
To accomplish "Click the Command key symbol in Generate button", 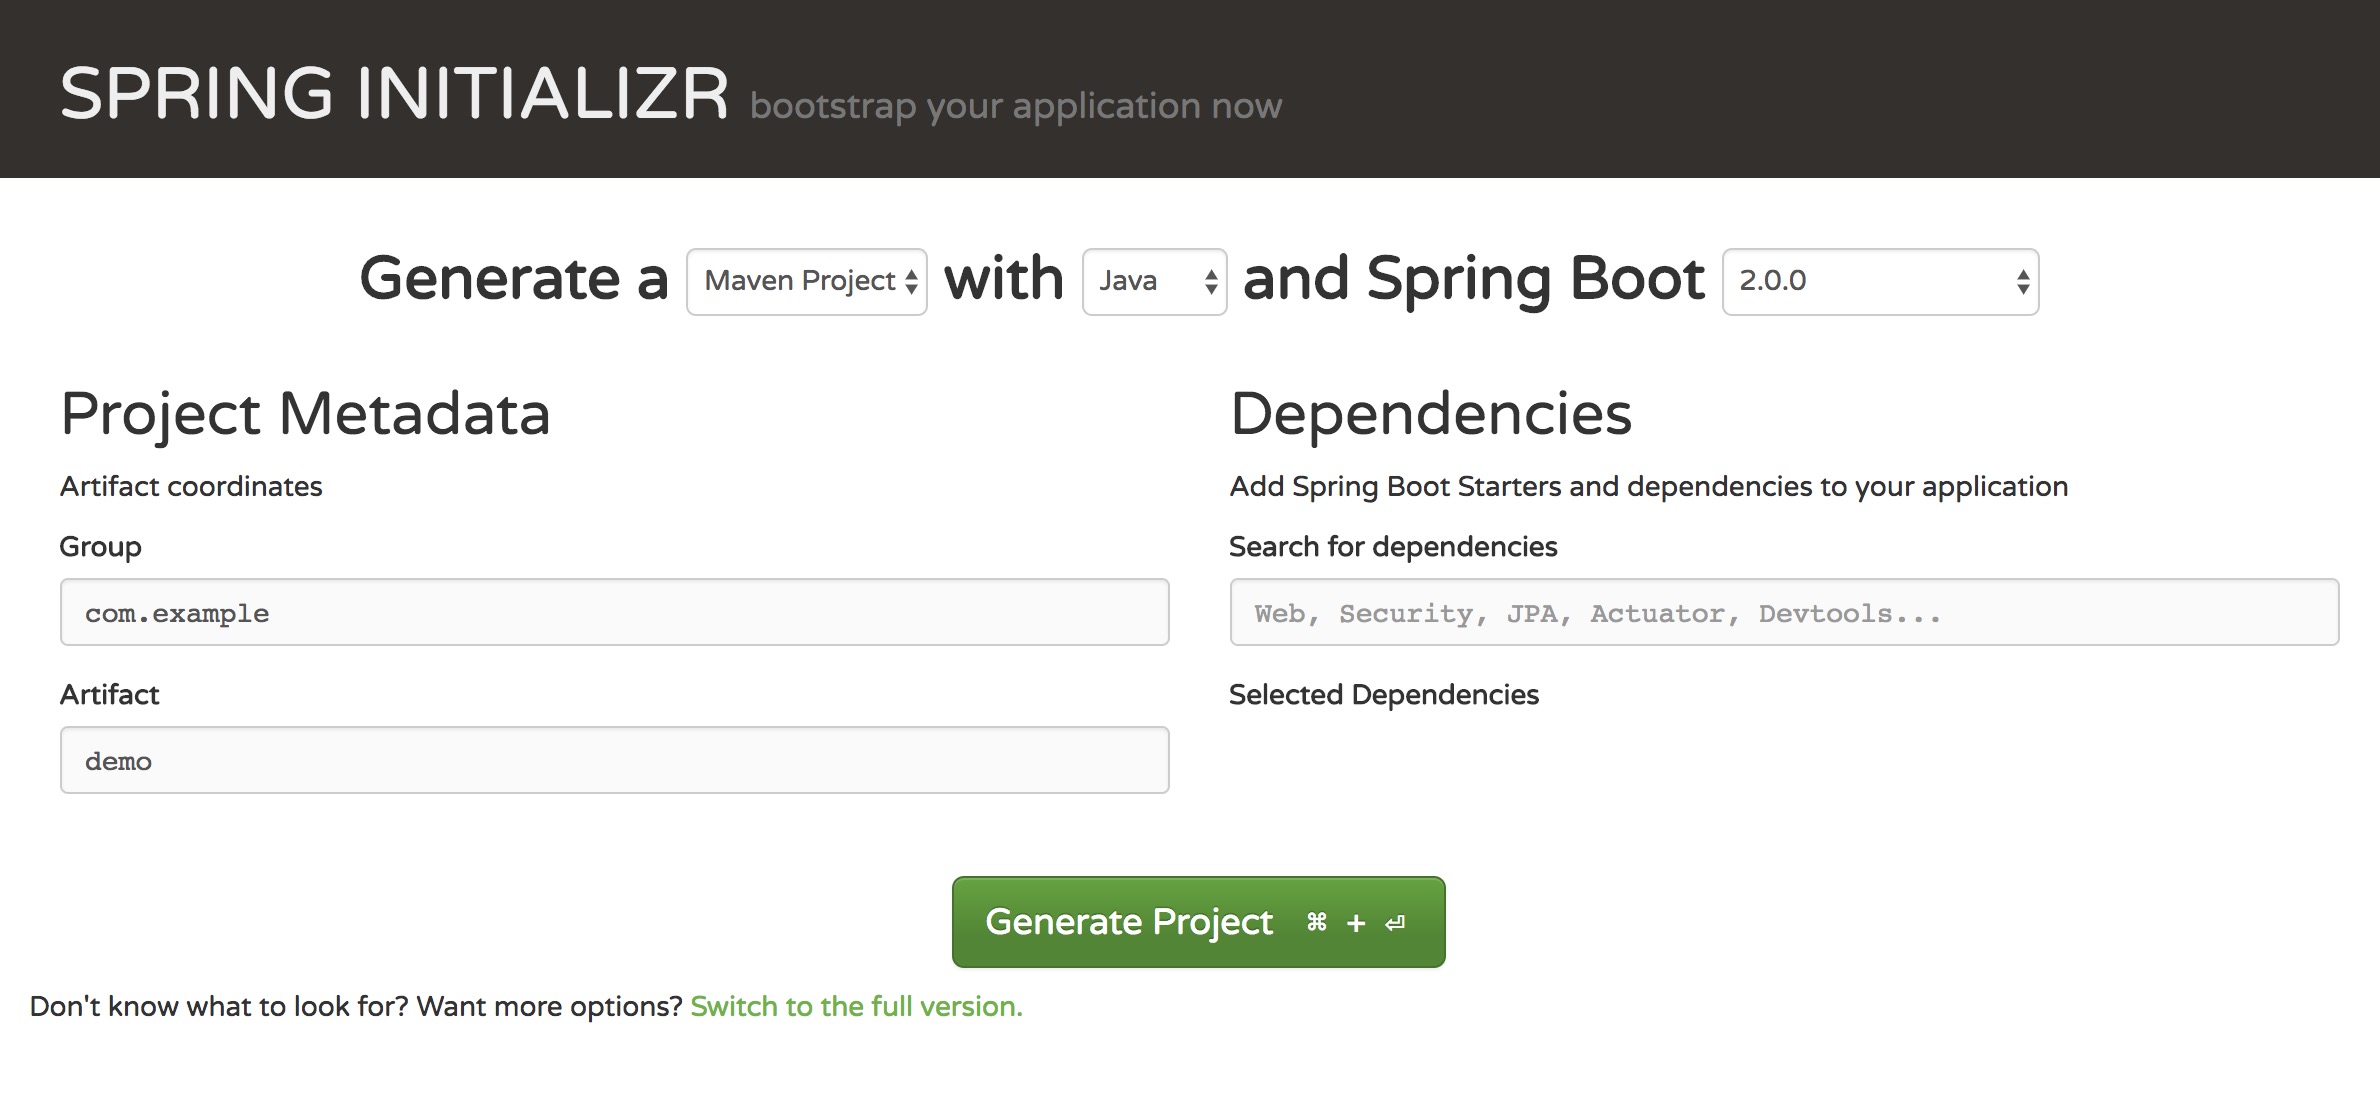I will [1317, 922].
